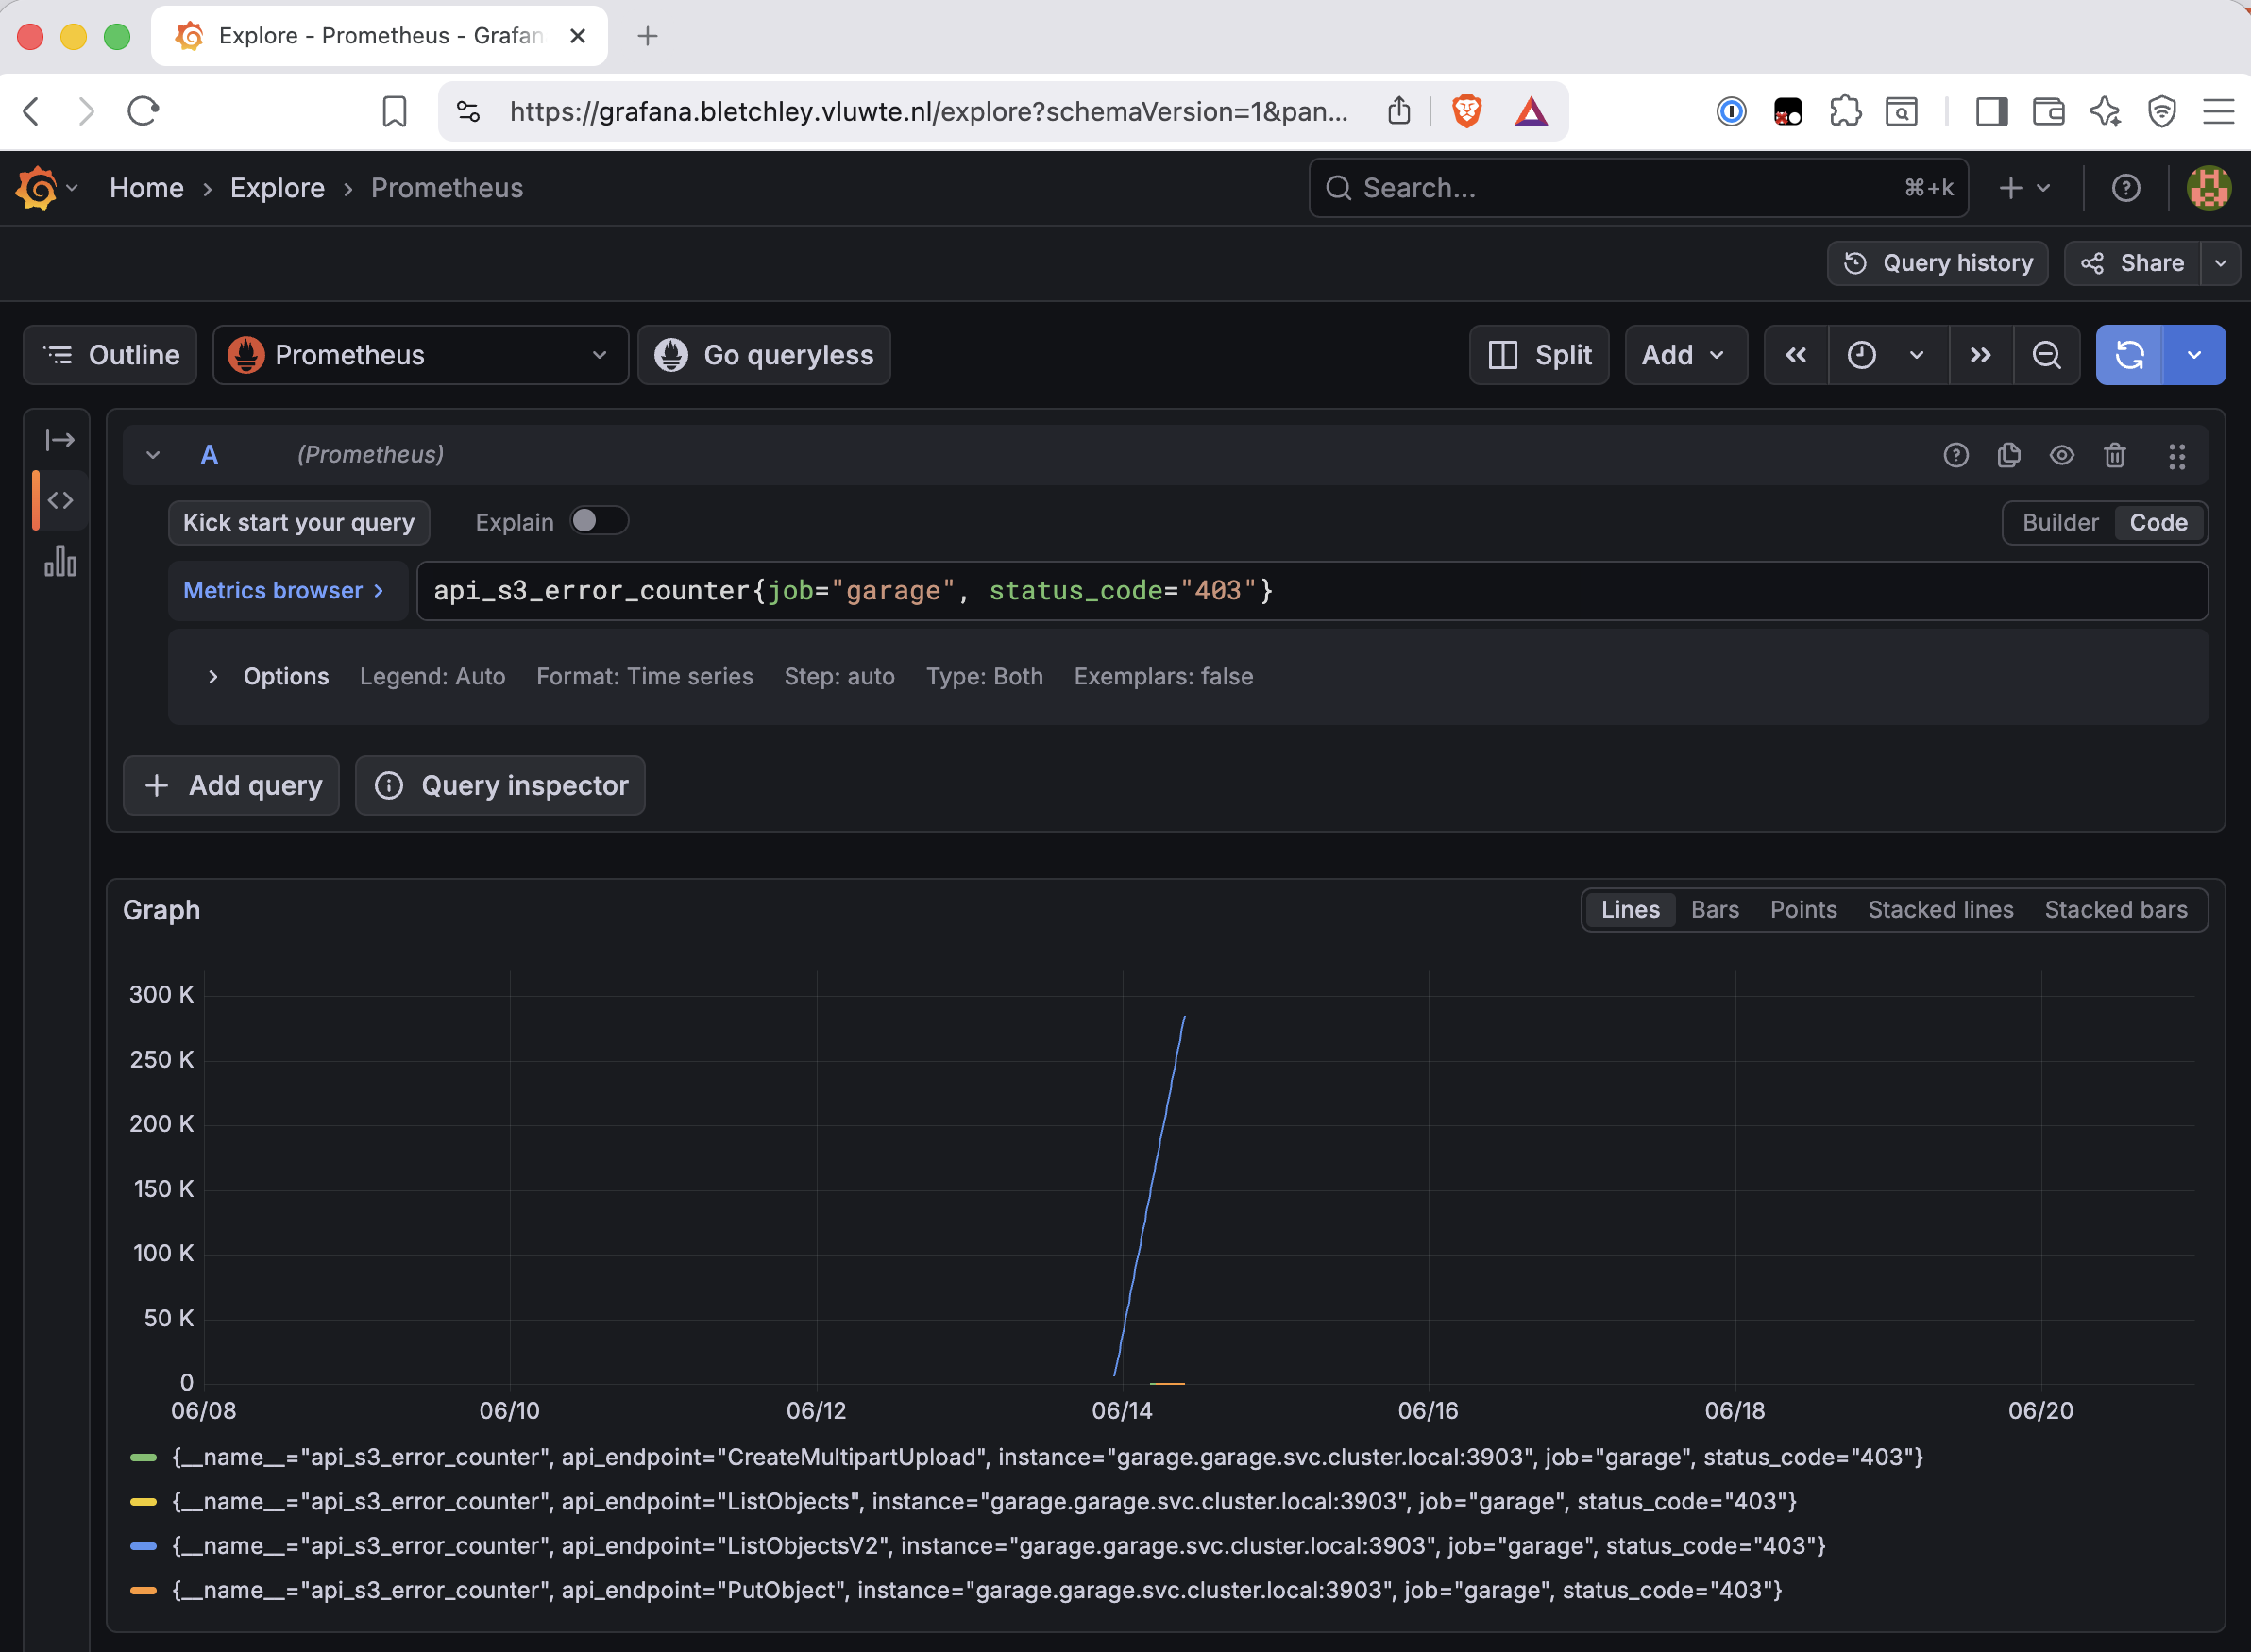Click the query A drag handle icon
Screen dimensions: 2251x1652
point(2177,456)
